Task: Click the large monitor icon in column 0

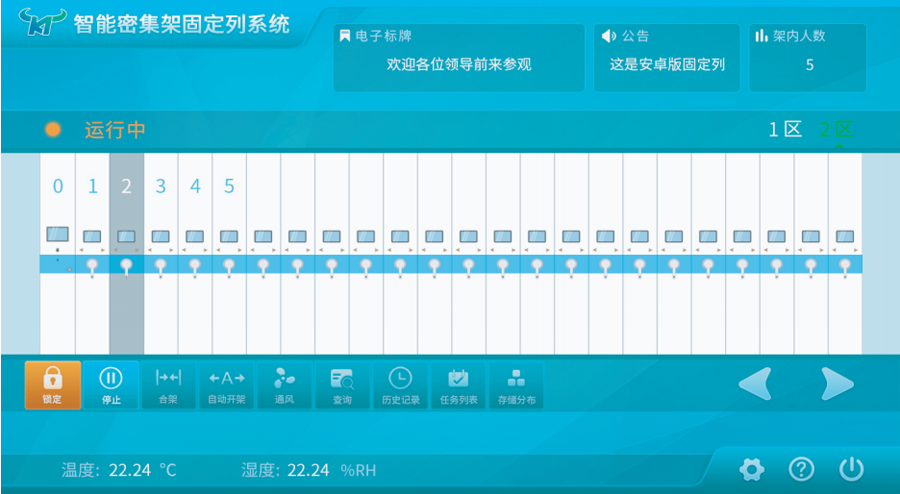Action: pyautogui.click(x=57, y=234)
